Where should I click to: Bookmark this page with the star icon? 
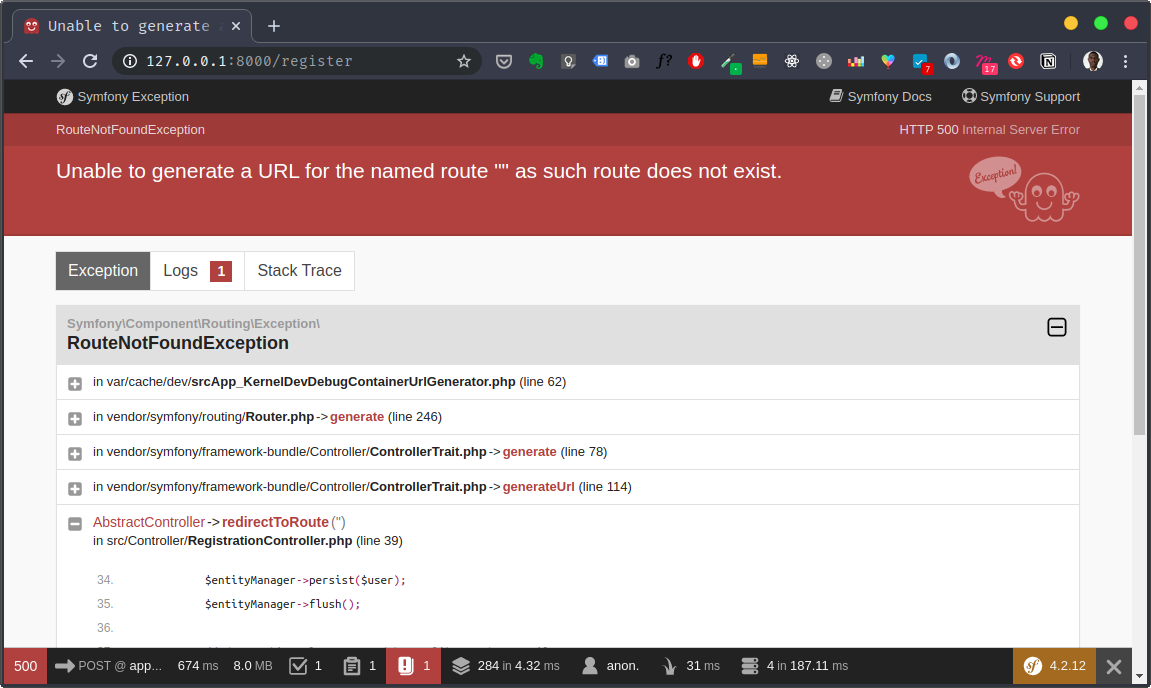(x=464, y=61)
